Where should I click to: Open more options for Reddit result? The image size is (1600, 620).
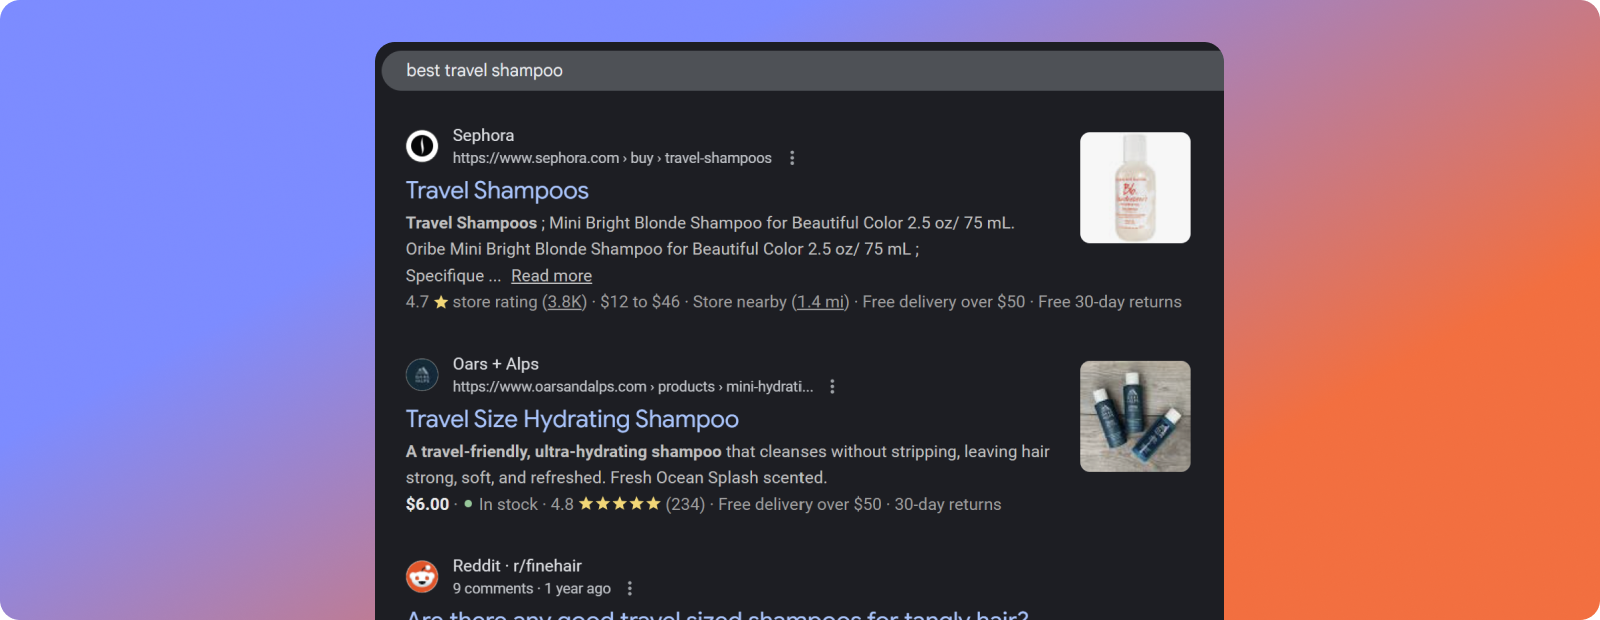tap(629, 588)
